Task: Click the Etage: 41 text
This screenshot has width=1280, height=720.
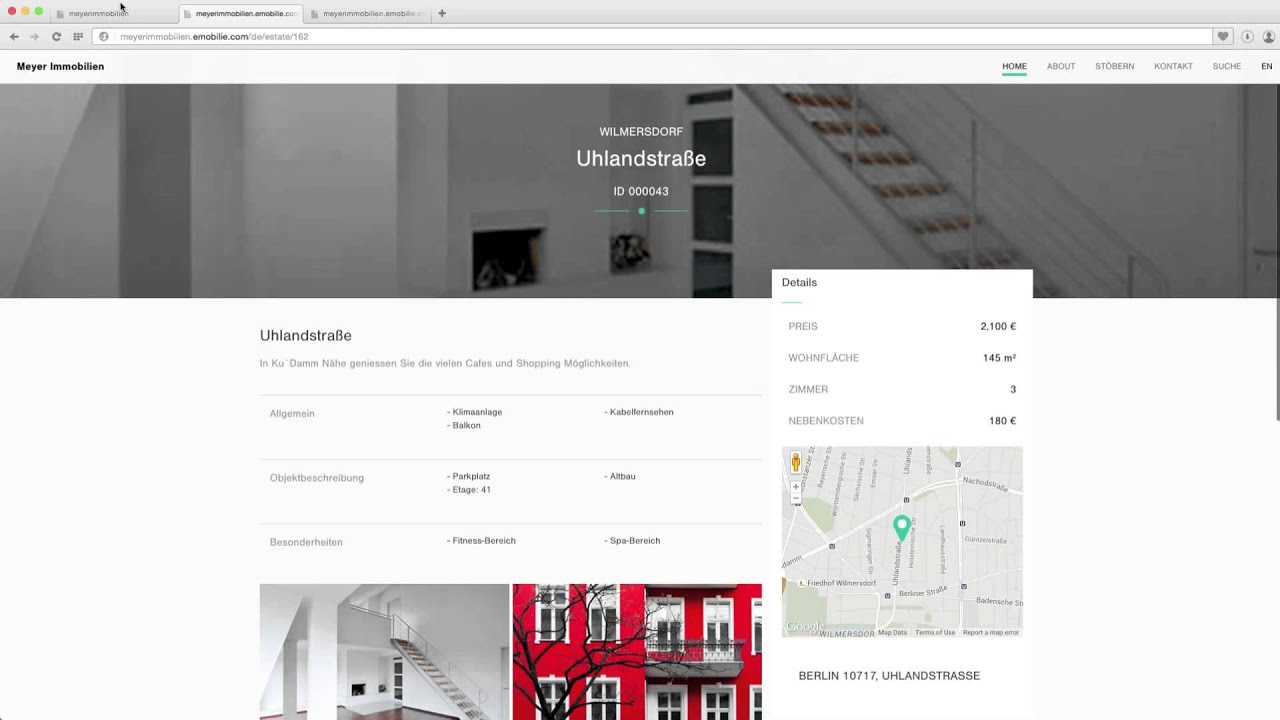Action: tap(469, 490)
